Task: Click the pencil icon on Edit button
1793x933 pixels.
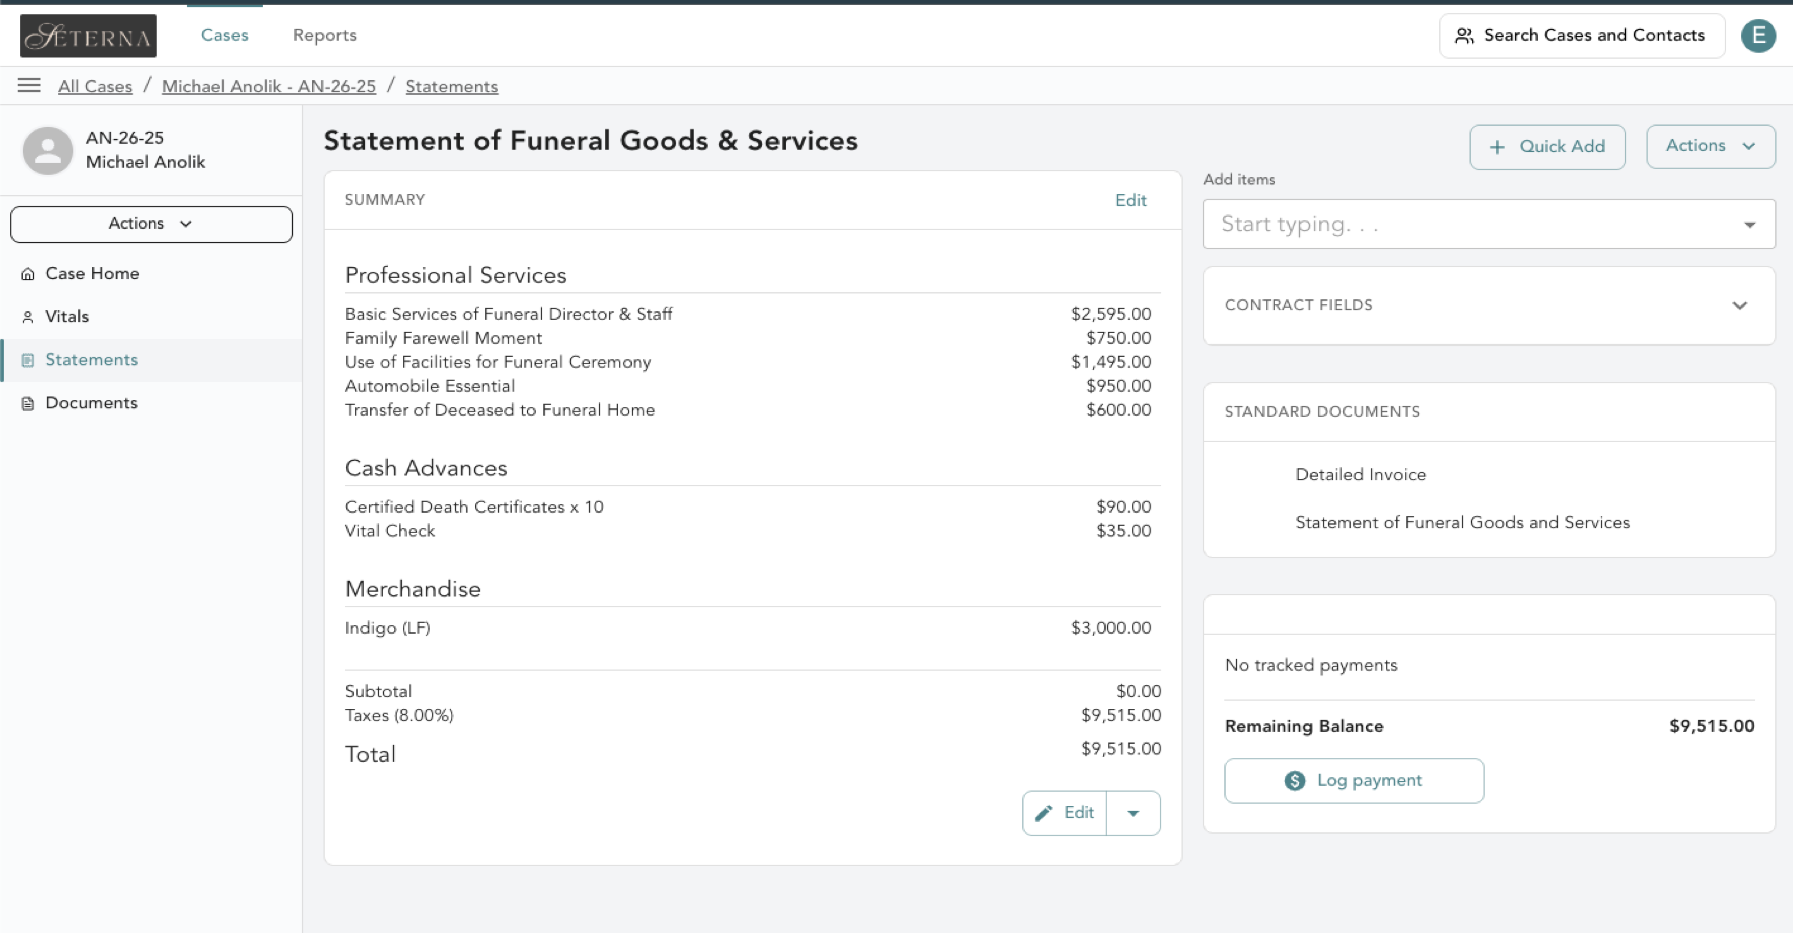Action: (1044, 813)
